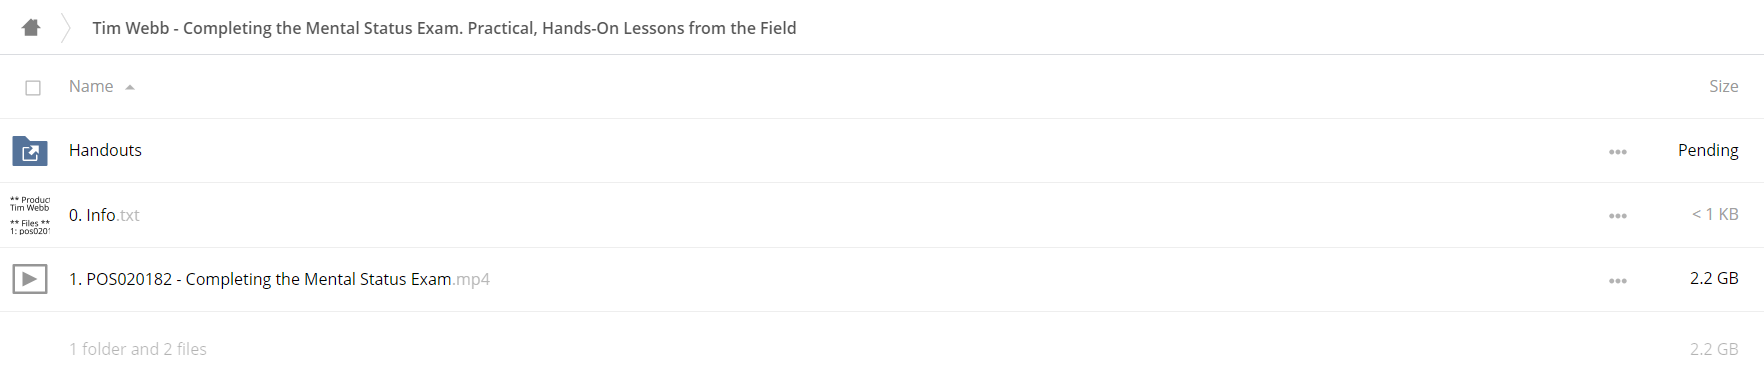The height and width of the screenshot is (391, 1764).
Task: Click the less than 1 KB size label
Action: 1715,214
